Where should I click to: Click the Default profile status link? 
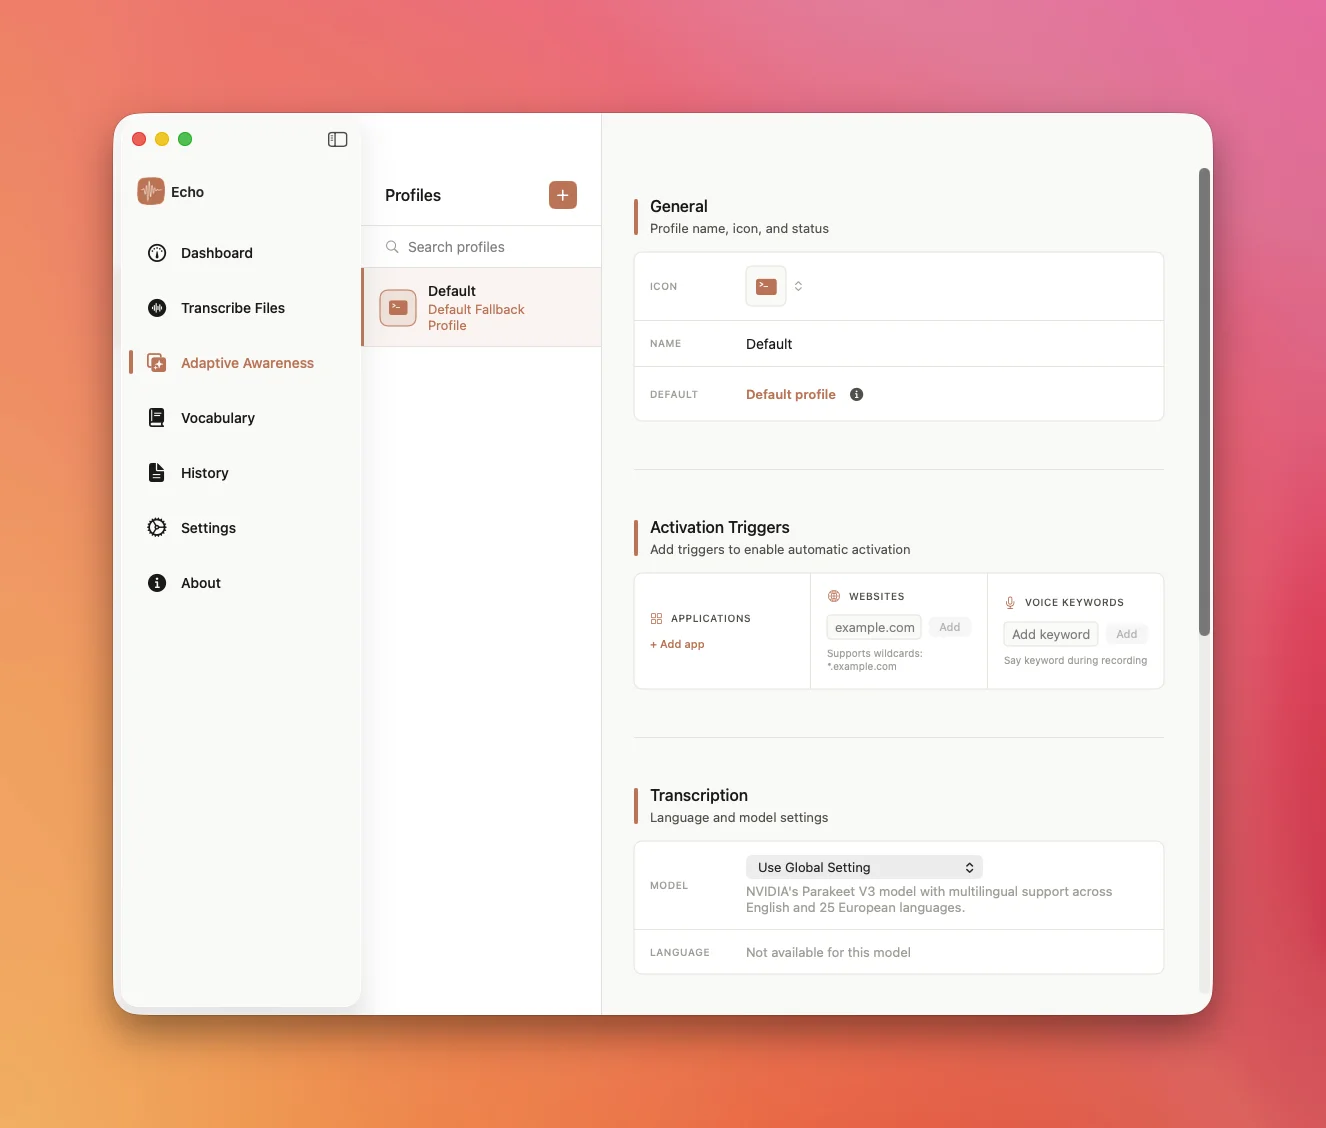(790, 394)
